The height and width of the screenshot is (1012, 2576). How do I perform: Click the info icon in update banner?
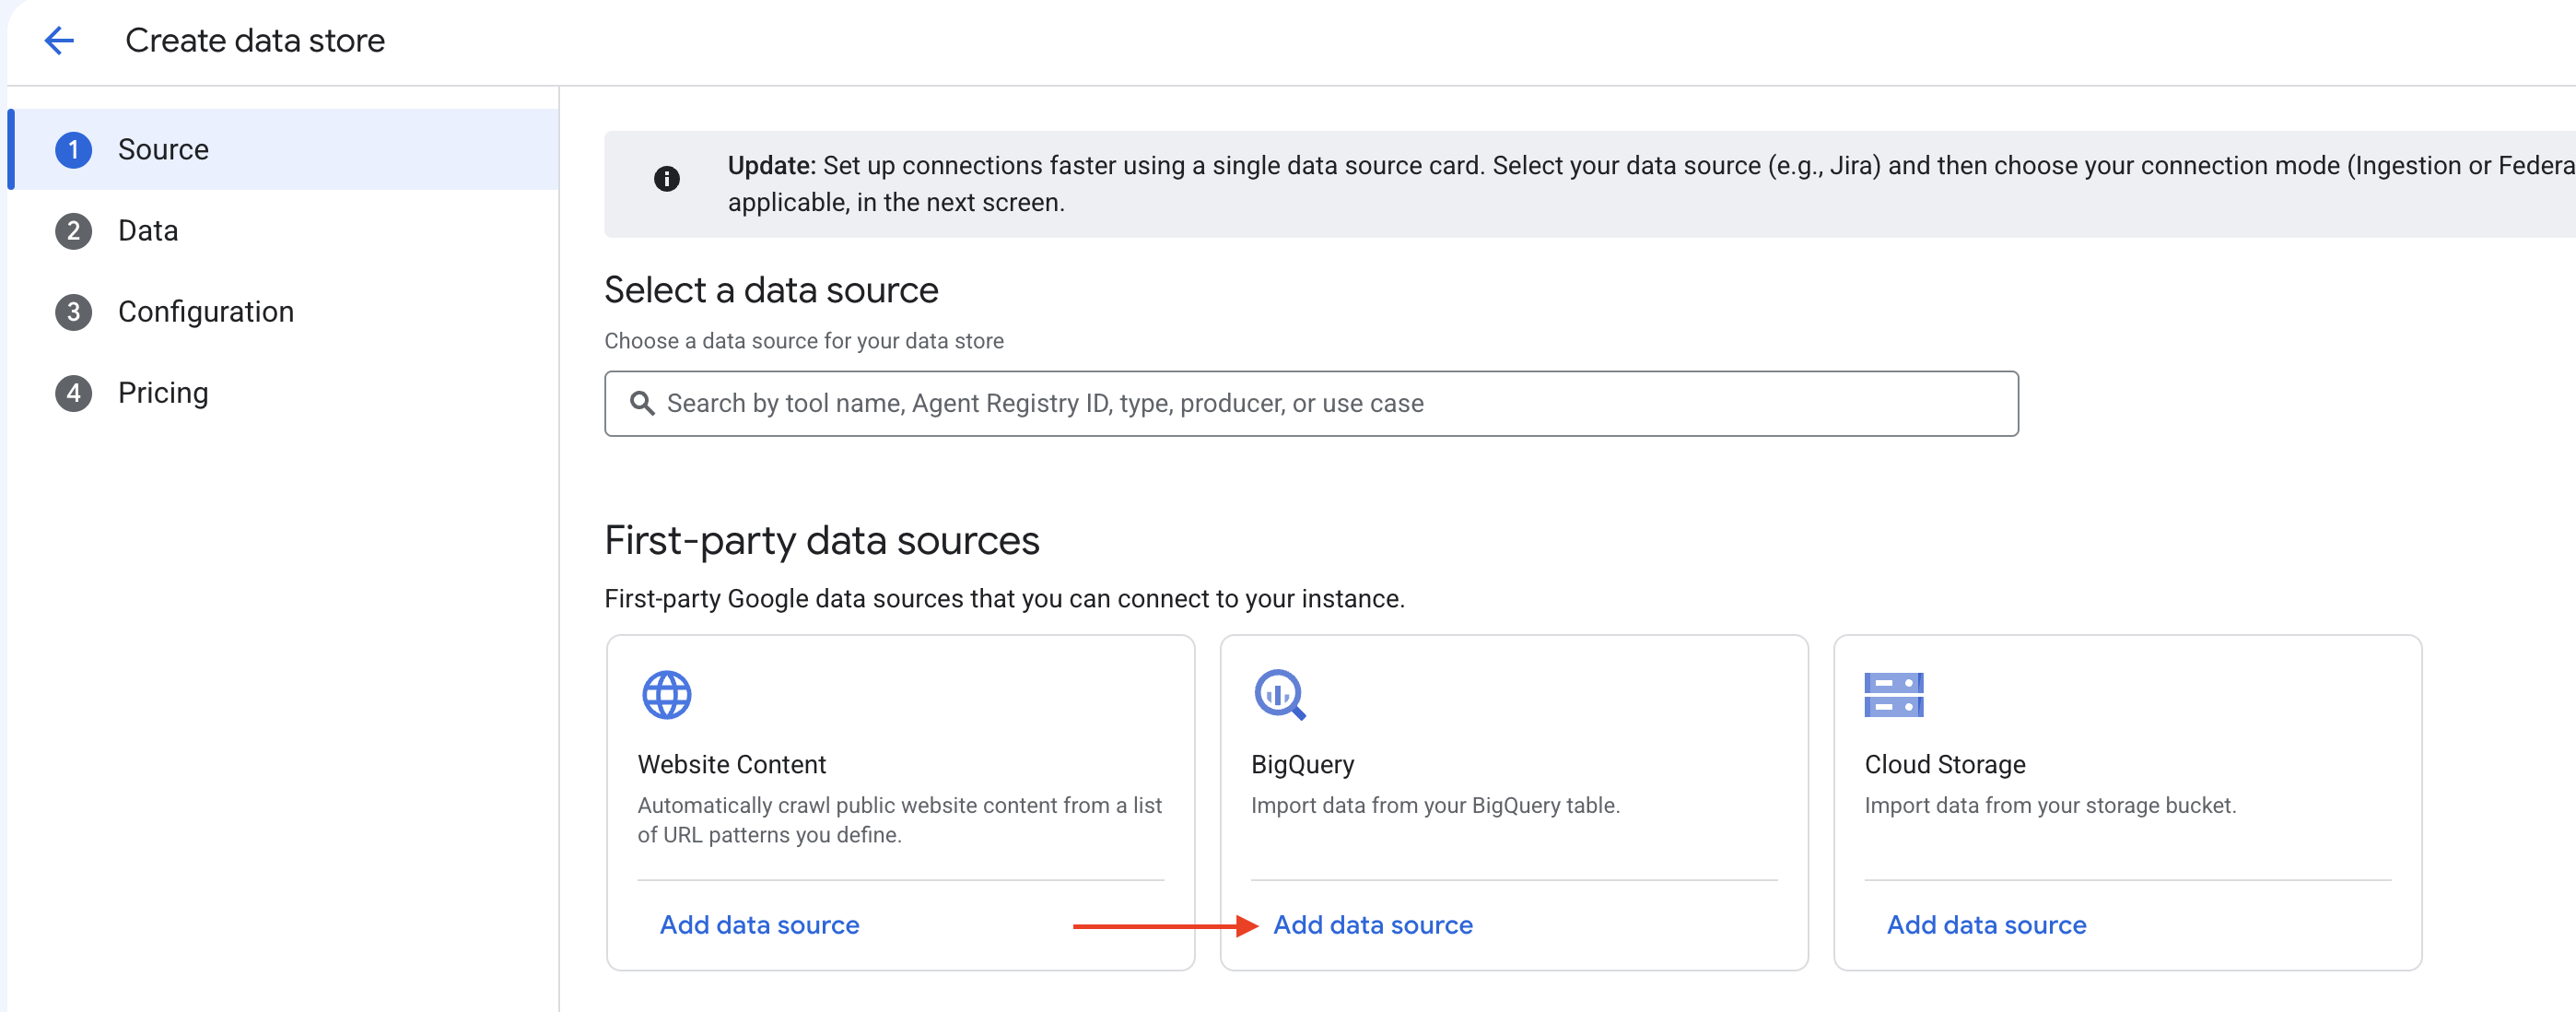(667, 179)
